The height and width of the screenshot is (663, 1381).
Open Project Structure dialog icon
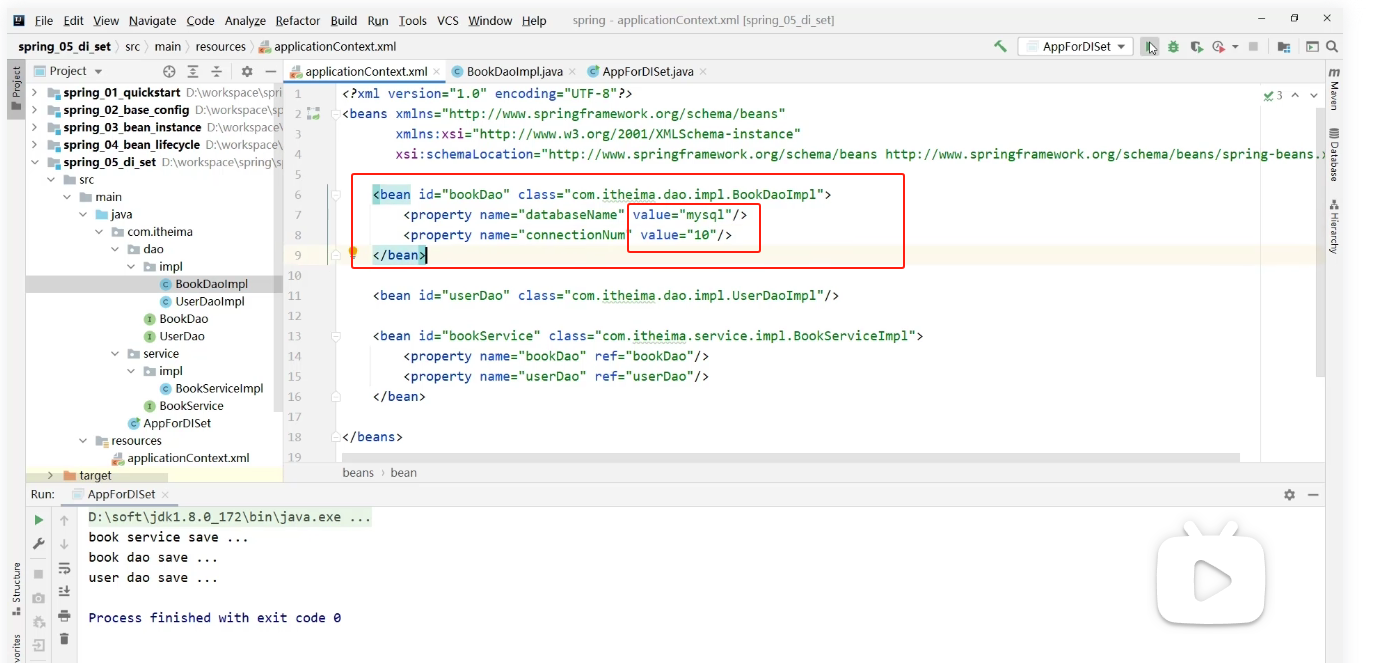(x=1284, y=47)
